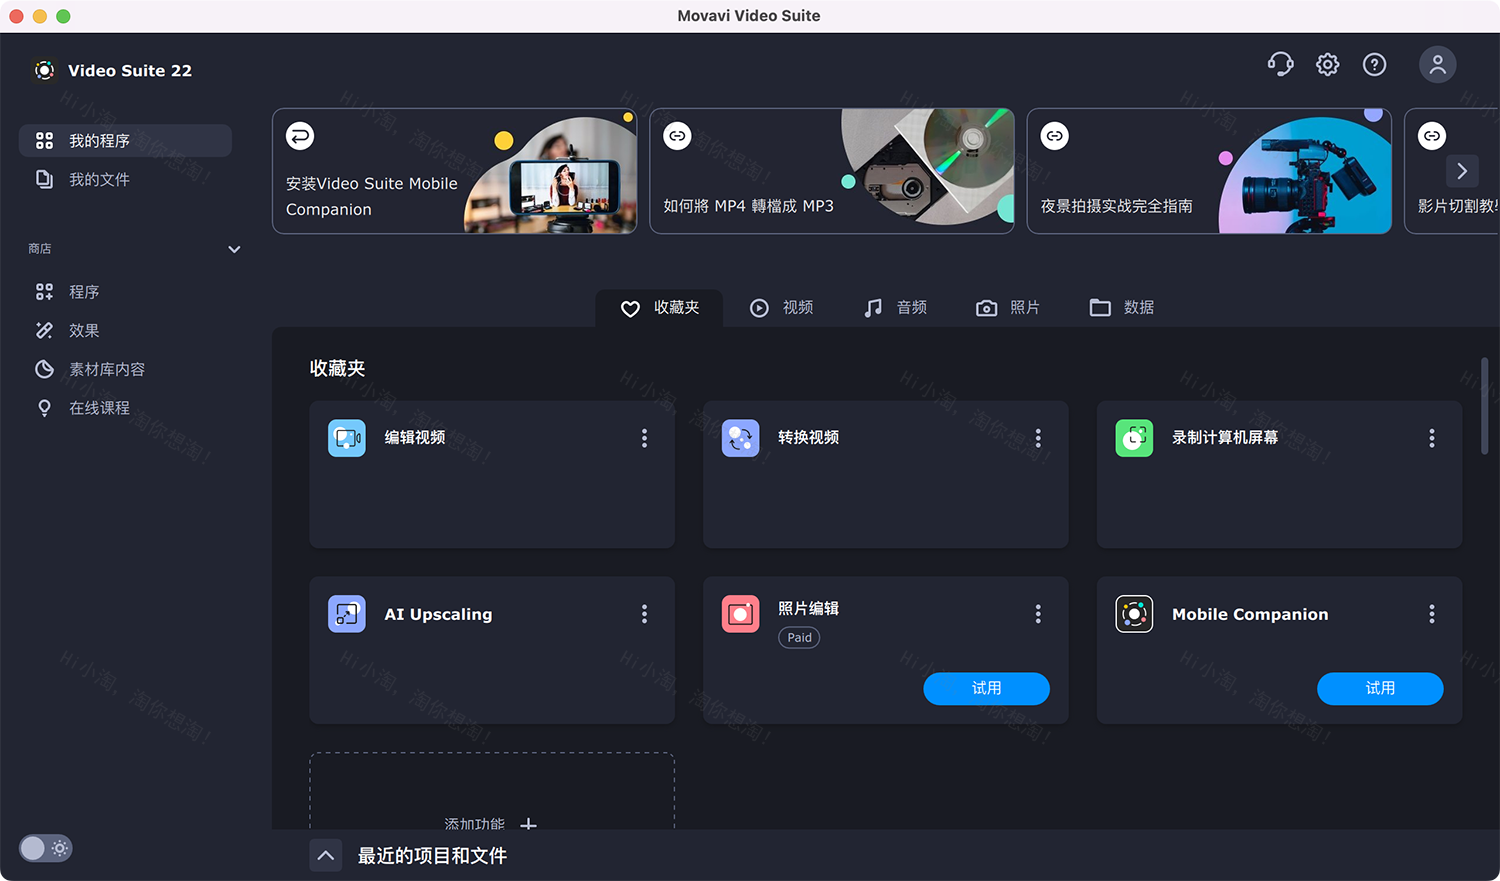Click the 转换视频 app icon
Image resolution: width=1500 pixels, height=881 pixels.
click(x=741, y=438)
